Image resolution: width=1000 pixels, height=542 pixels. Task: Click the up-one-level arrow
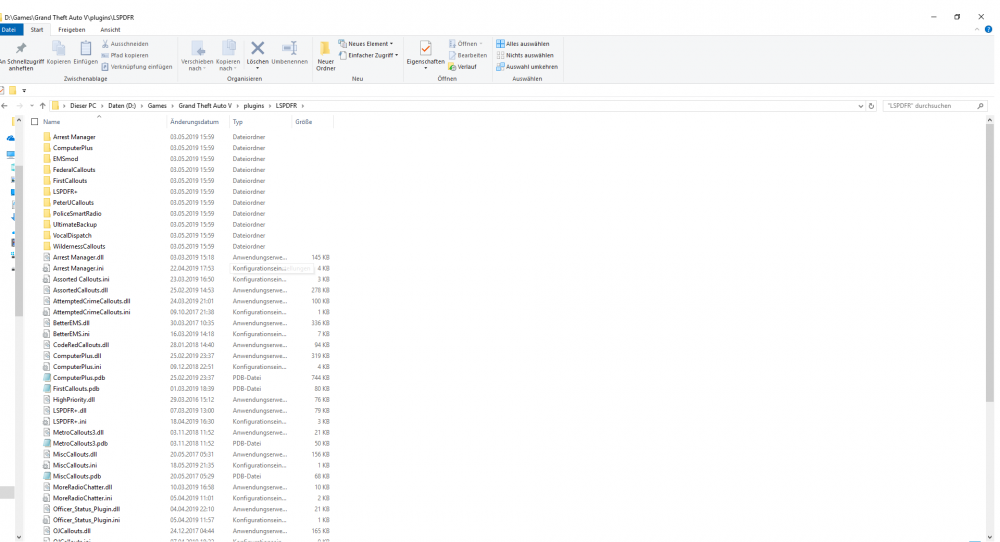[43, 106]
